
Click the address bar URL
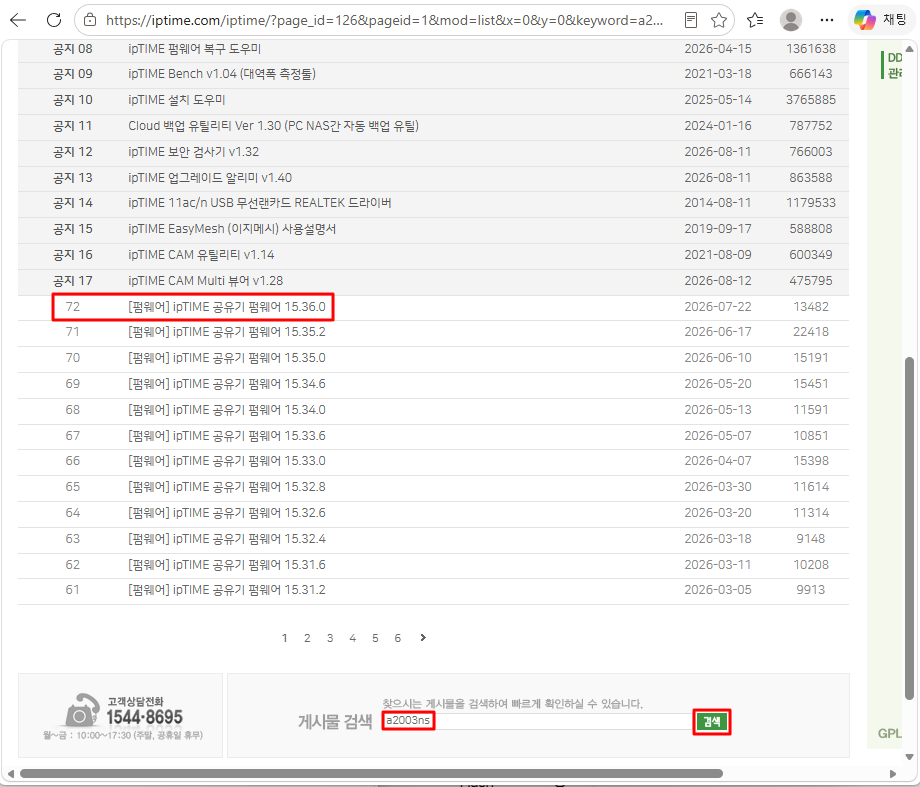[x=384, y=21]
